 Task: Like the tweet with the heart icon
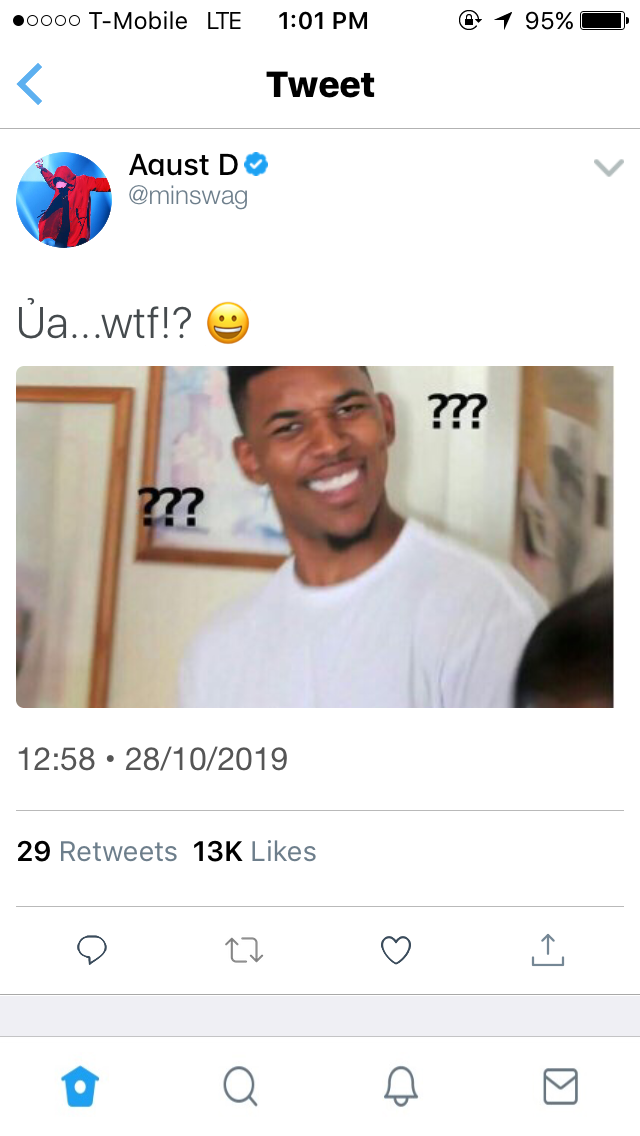396,951
